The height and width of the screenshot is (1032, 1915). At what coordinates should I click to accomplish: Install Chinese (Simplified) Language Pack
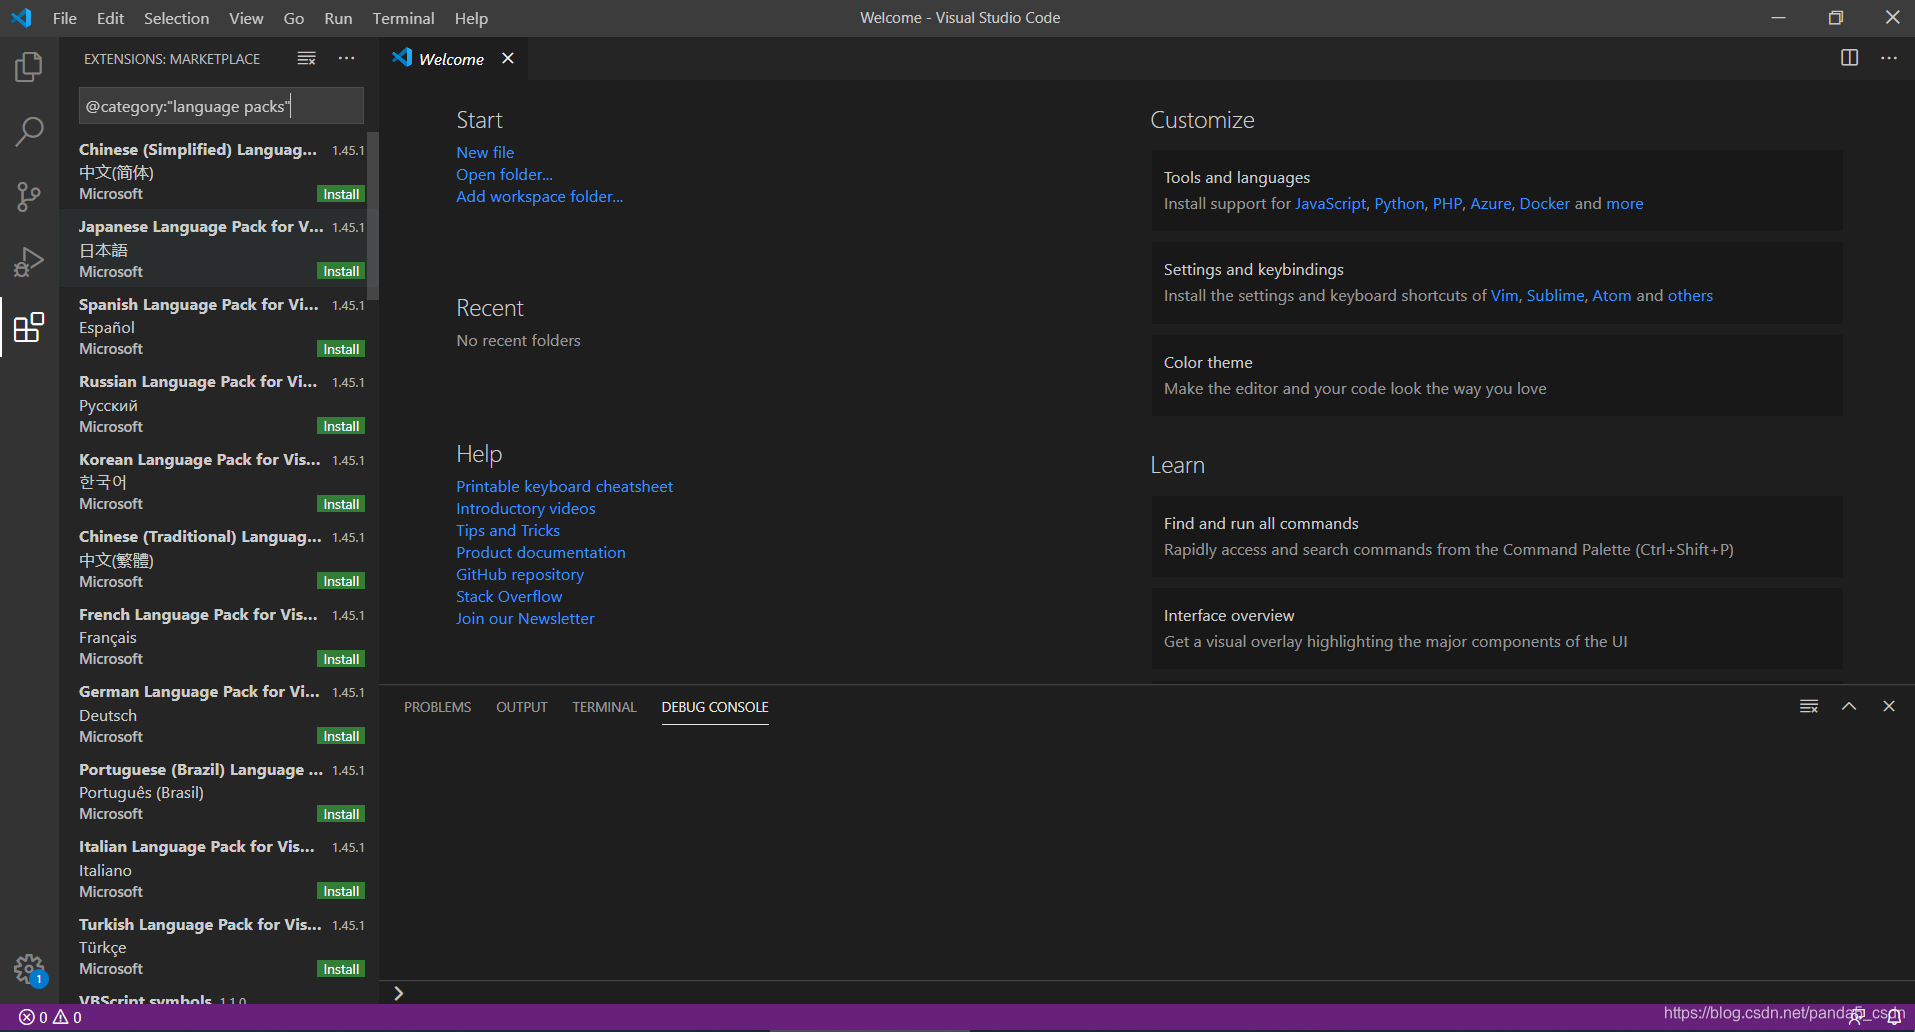[341, 194]
